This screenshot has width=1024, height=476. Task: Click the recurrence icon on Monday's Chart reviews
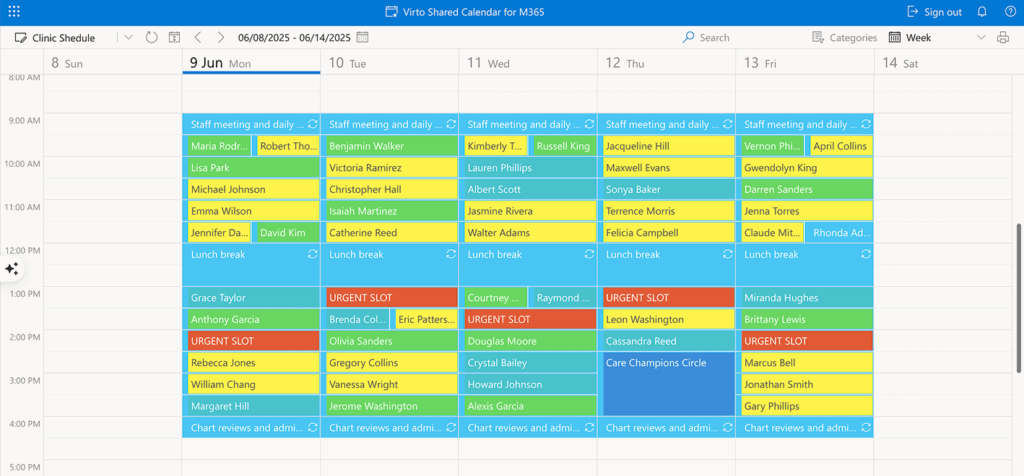(312, 428)
